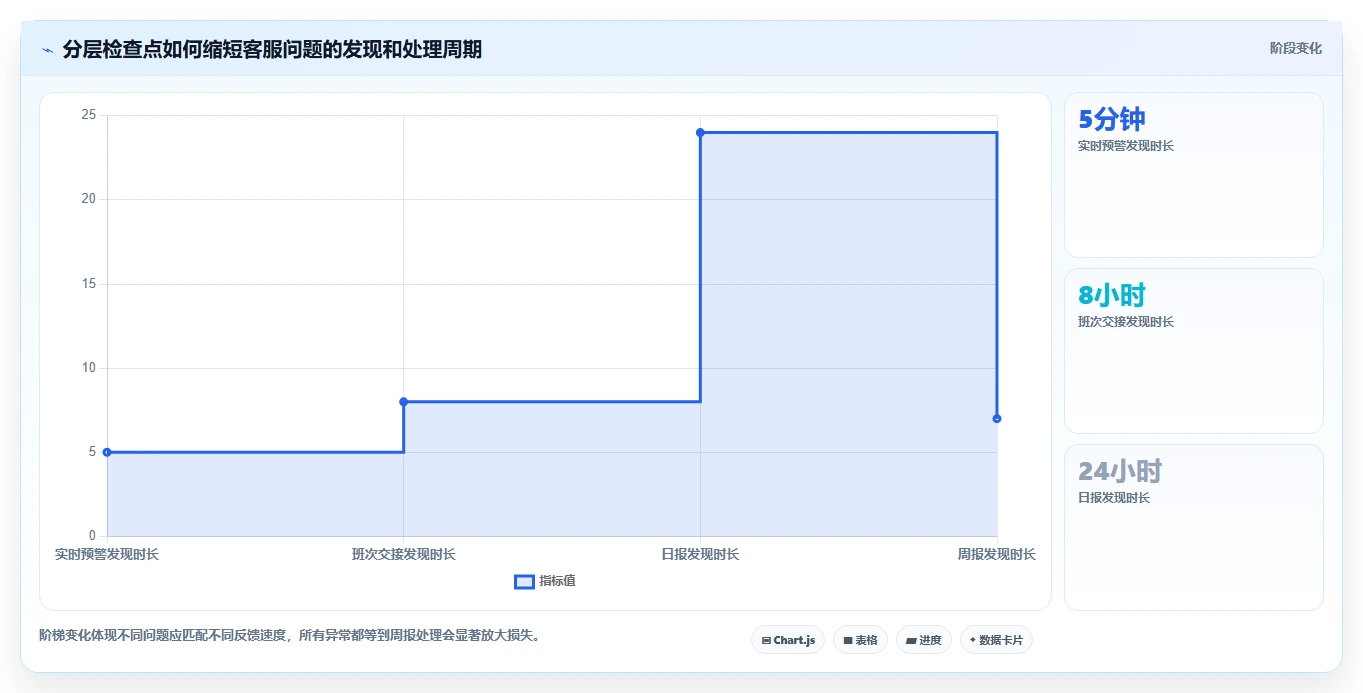Viewport: 1363px width, 693px height.
Task: Select the Chart.js tag
Action: pyautogui.click(x=788, y=640)
